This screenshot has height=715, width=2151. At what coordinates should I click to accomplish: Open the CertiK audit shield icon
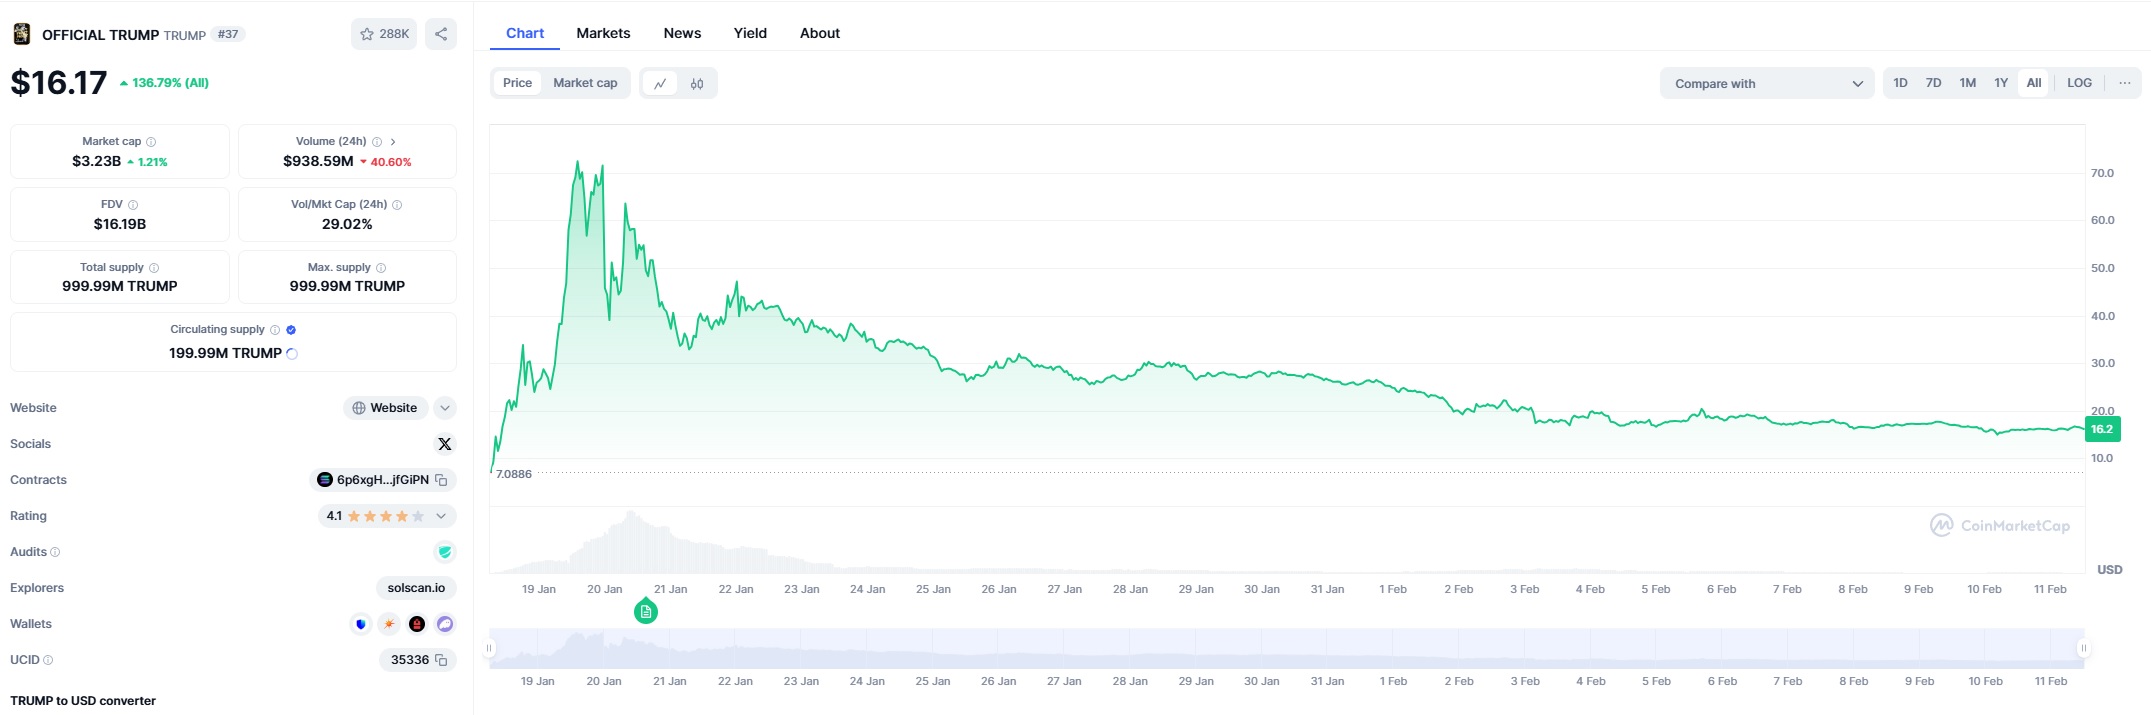click(x=445, y=552)
